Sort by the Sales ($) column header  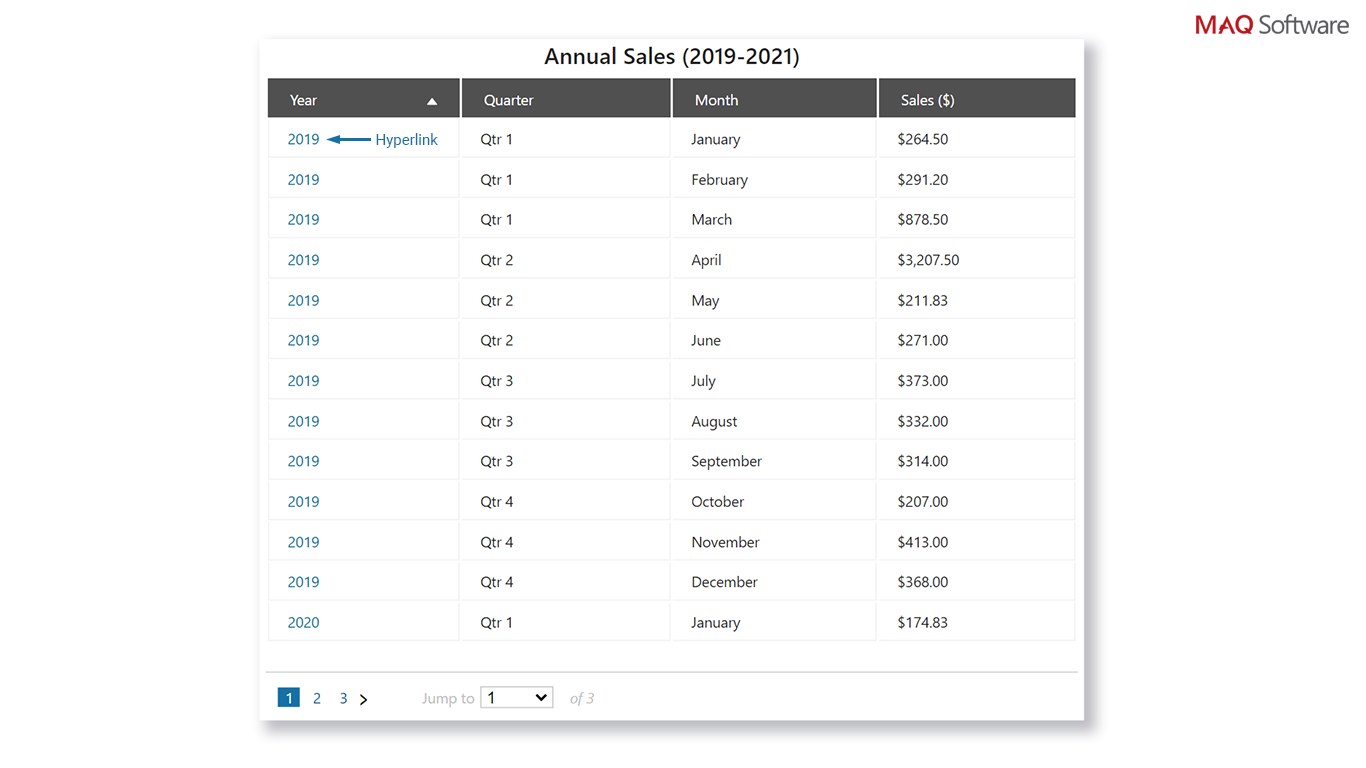(x=927, y=100)
